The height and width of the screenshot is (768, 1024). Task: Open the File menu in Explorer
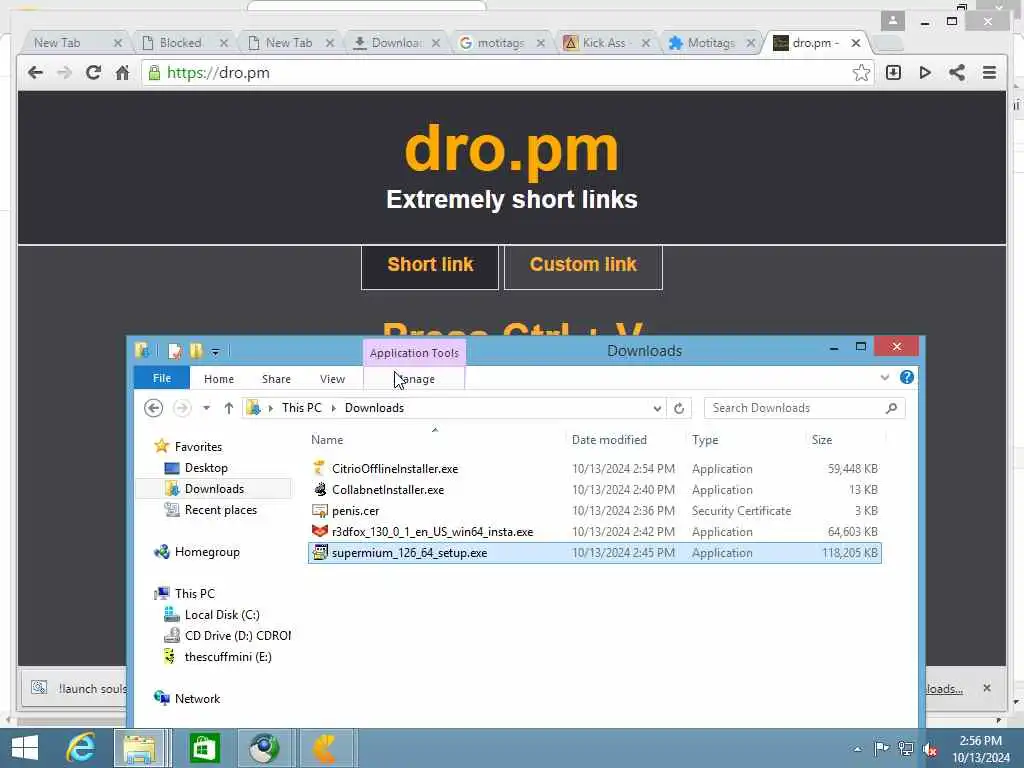(x=161, y=378)
